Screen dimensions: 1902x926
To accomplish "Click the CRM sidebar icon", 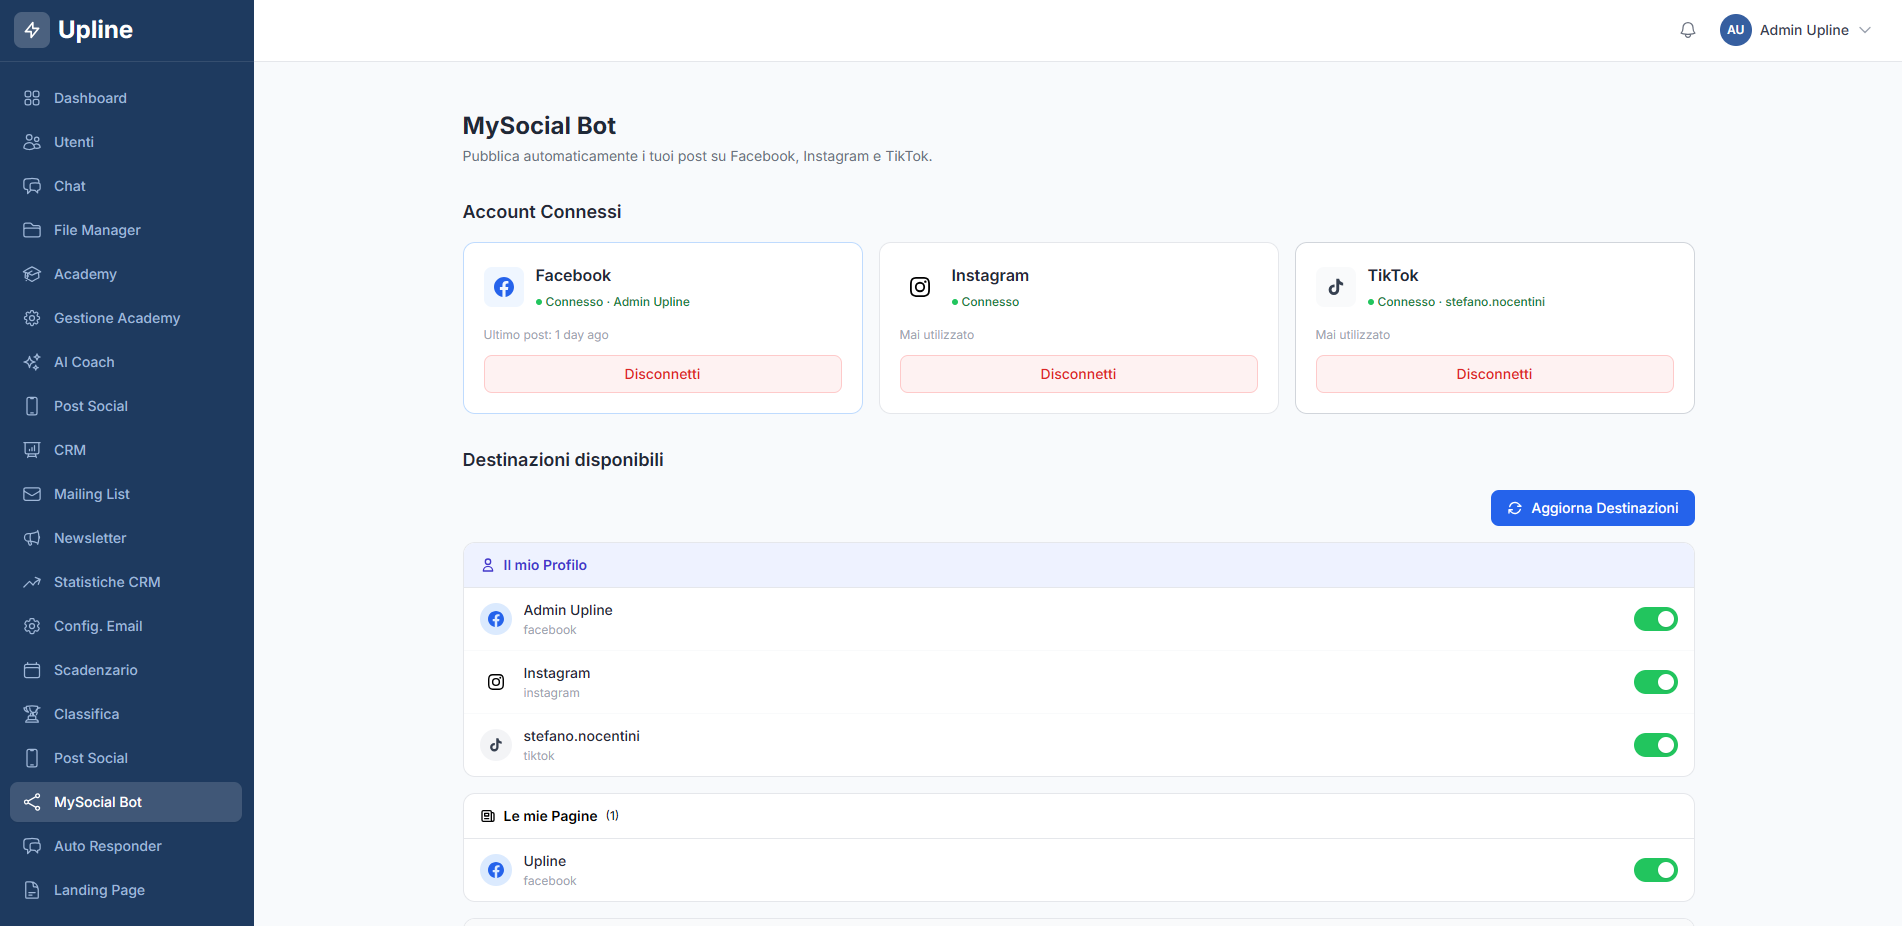I will [32, 450].
